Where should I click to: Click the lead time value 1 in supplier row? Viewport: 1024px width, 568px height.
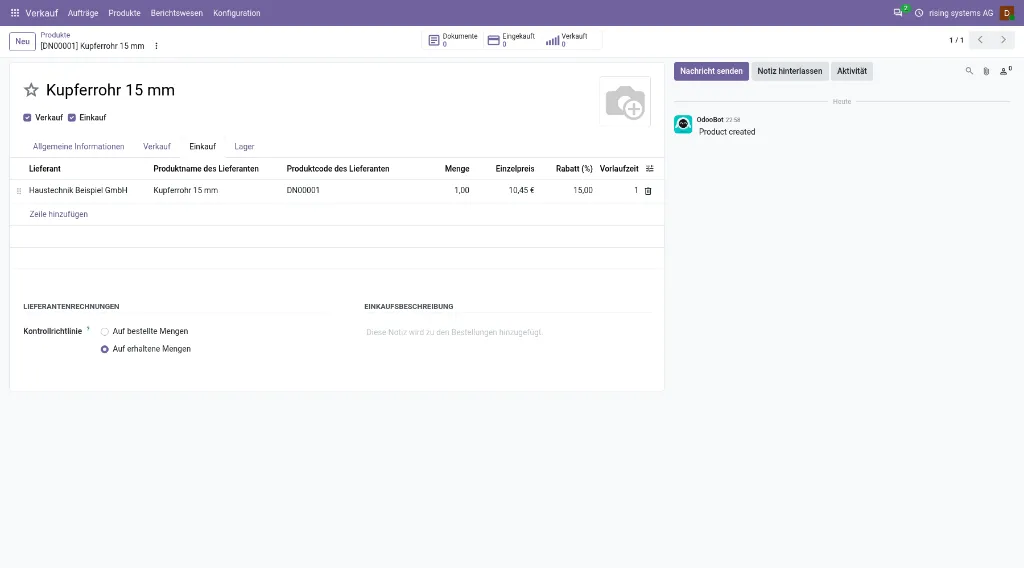point(635,191)
